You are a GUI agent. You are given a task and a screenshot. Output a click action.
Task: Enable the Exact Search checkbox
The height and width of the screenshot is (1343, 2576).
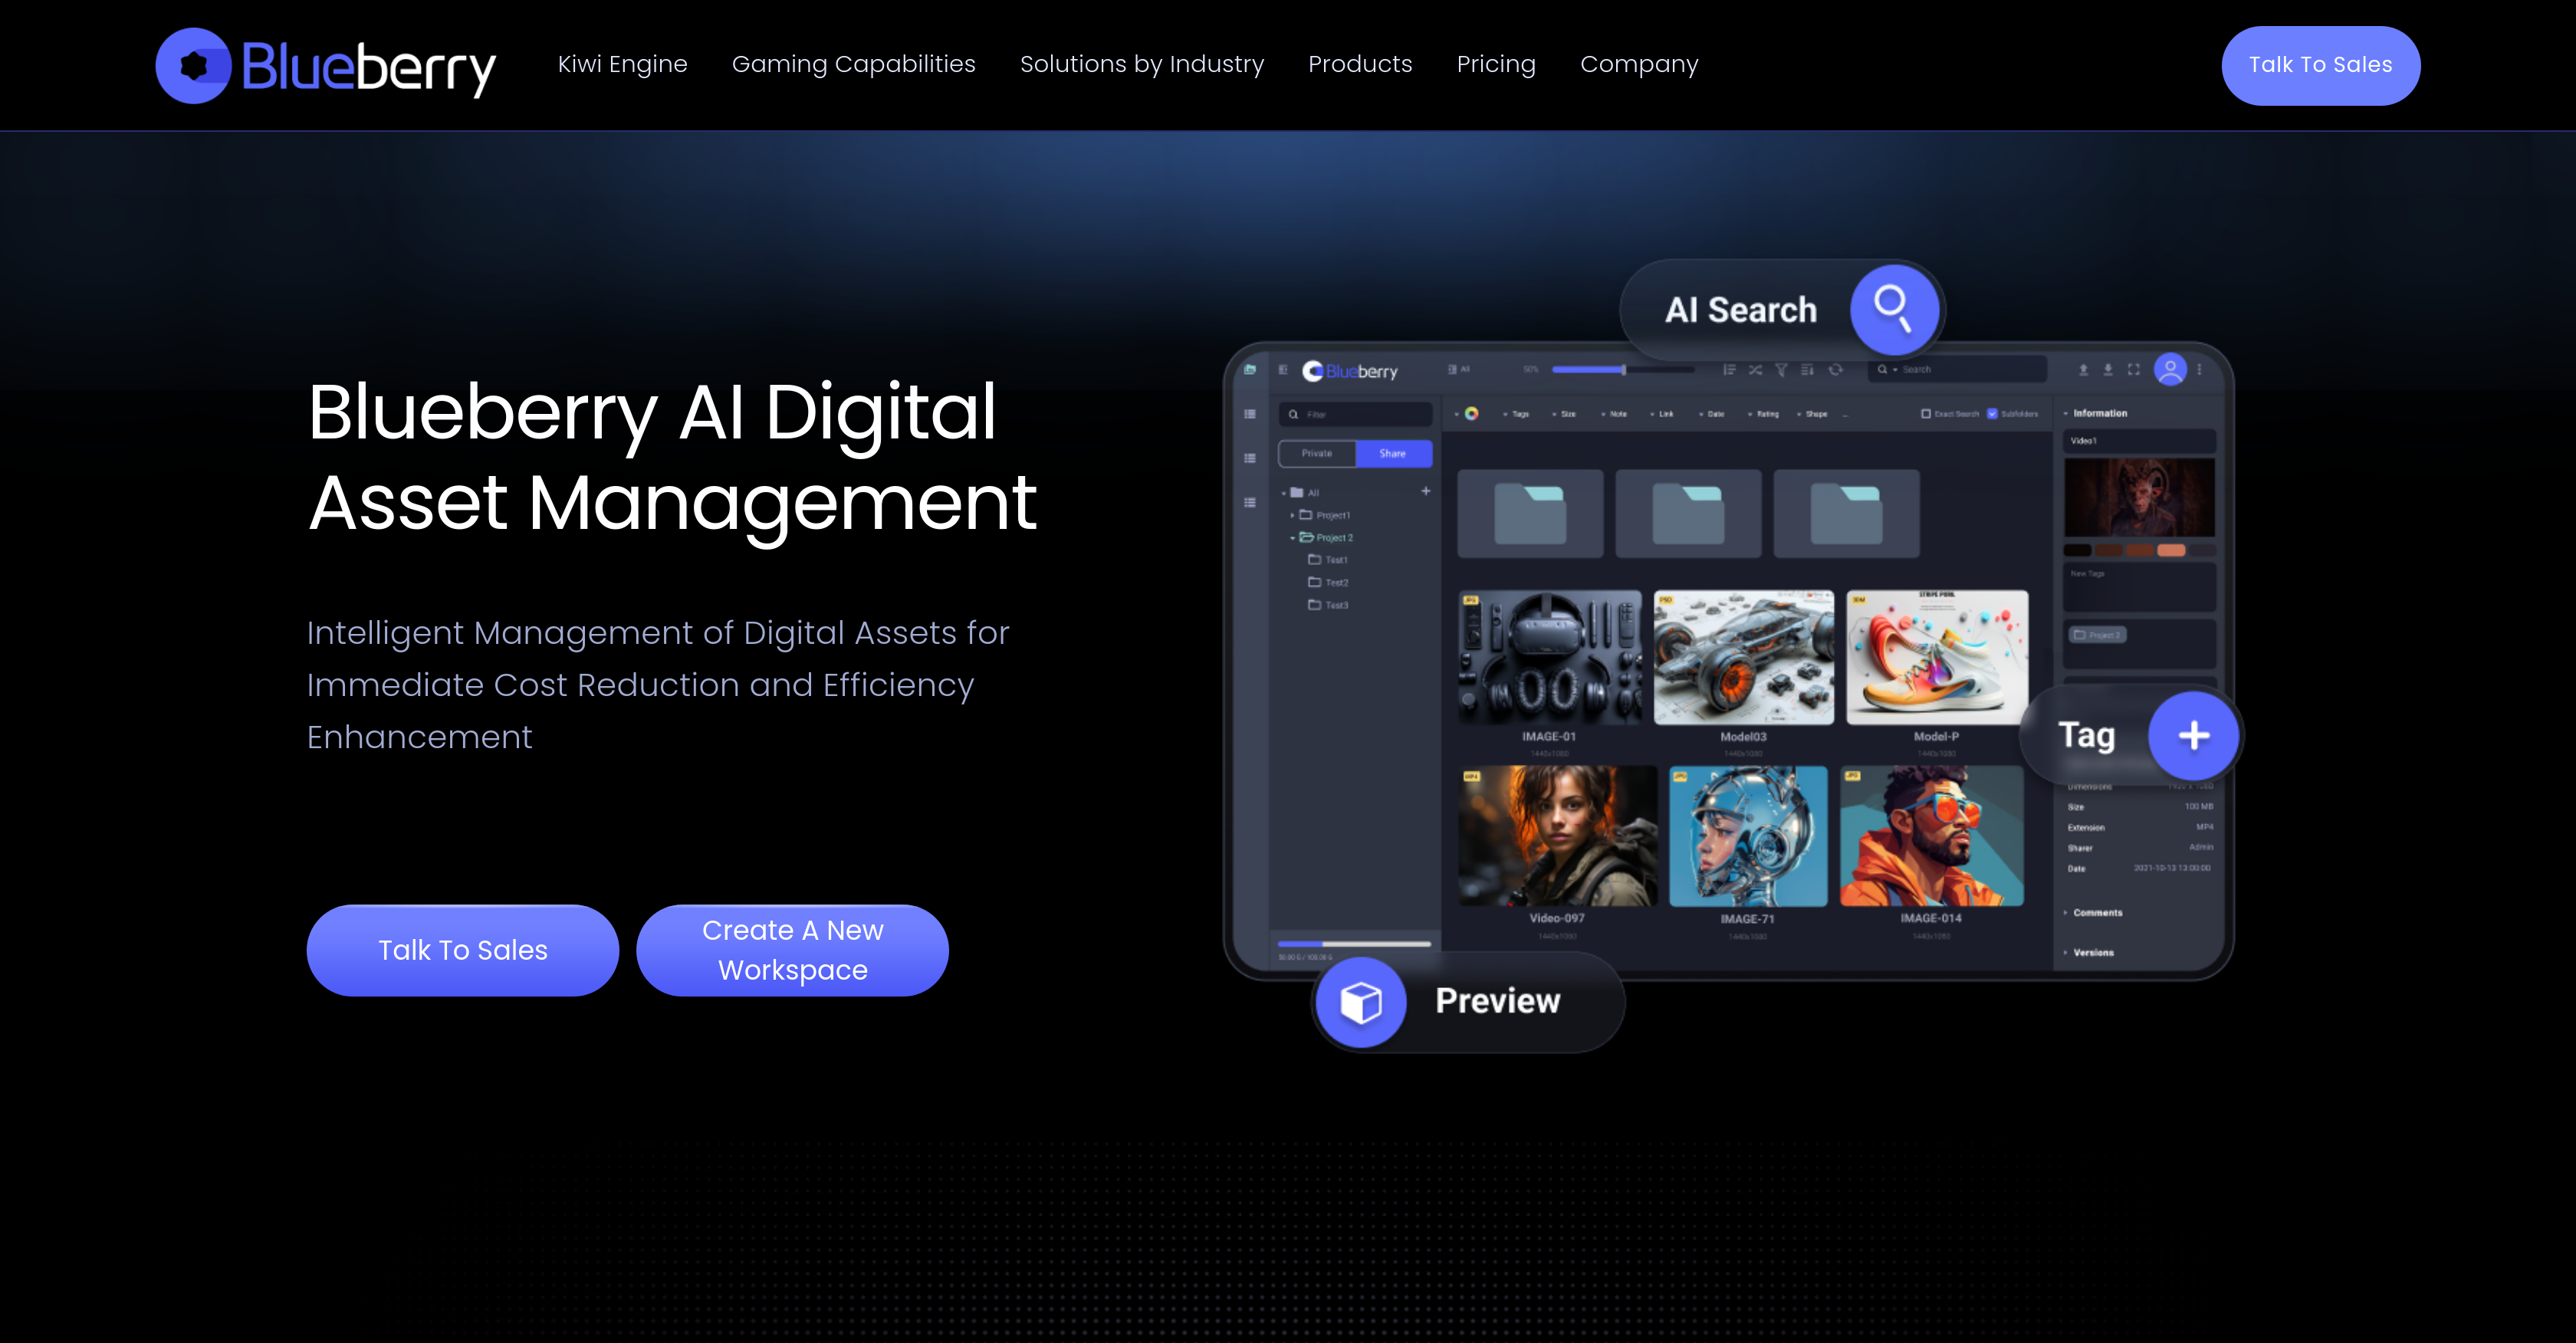1926,414
